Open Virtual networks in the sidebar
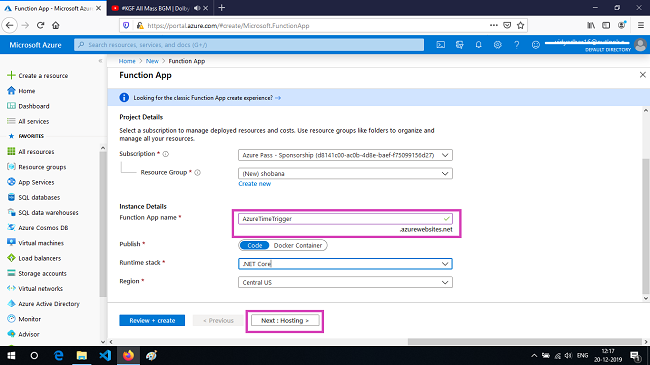This screenshot has height=365, width=650. point(40,289)
